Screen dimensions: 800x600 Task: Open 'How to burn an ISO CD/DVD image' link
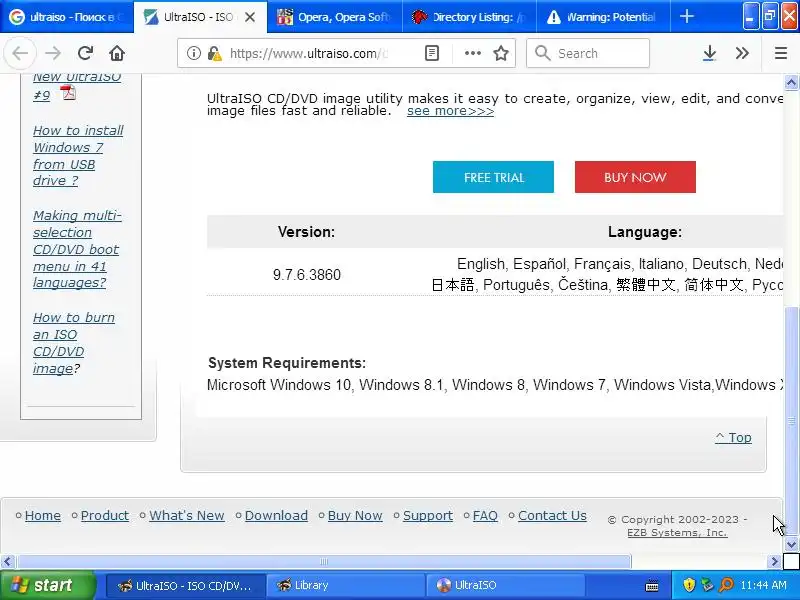[x=74, y=343]
